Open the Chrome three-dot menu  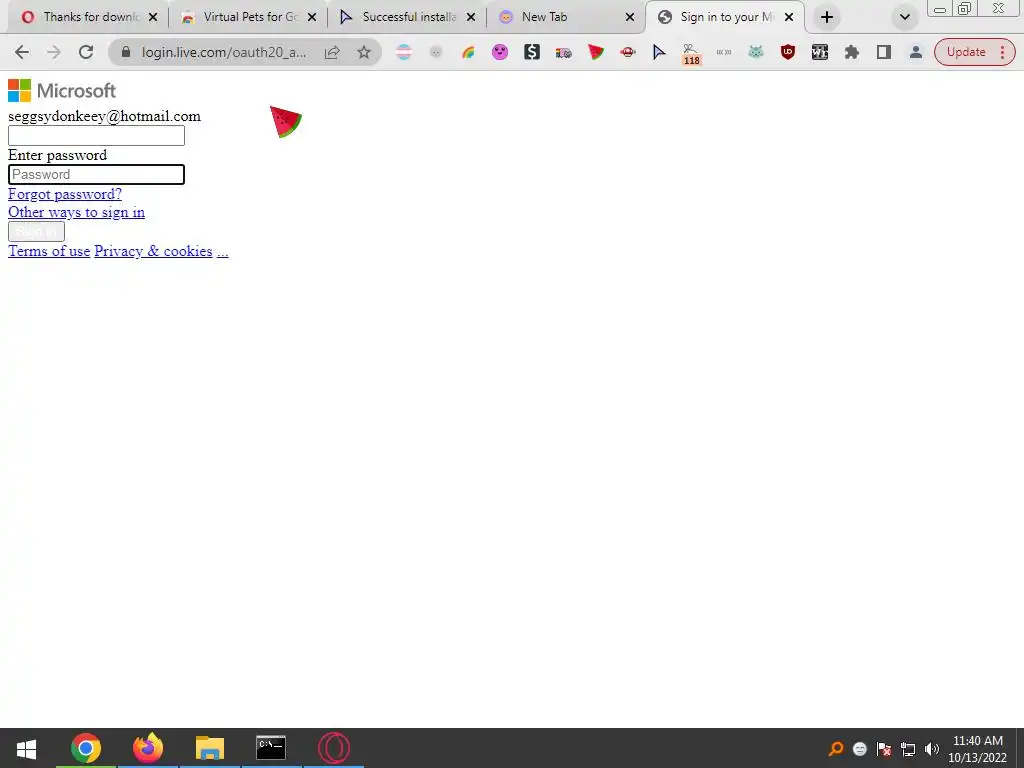click(x=1002, y=52)
